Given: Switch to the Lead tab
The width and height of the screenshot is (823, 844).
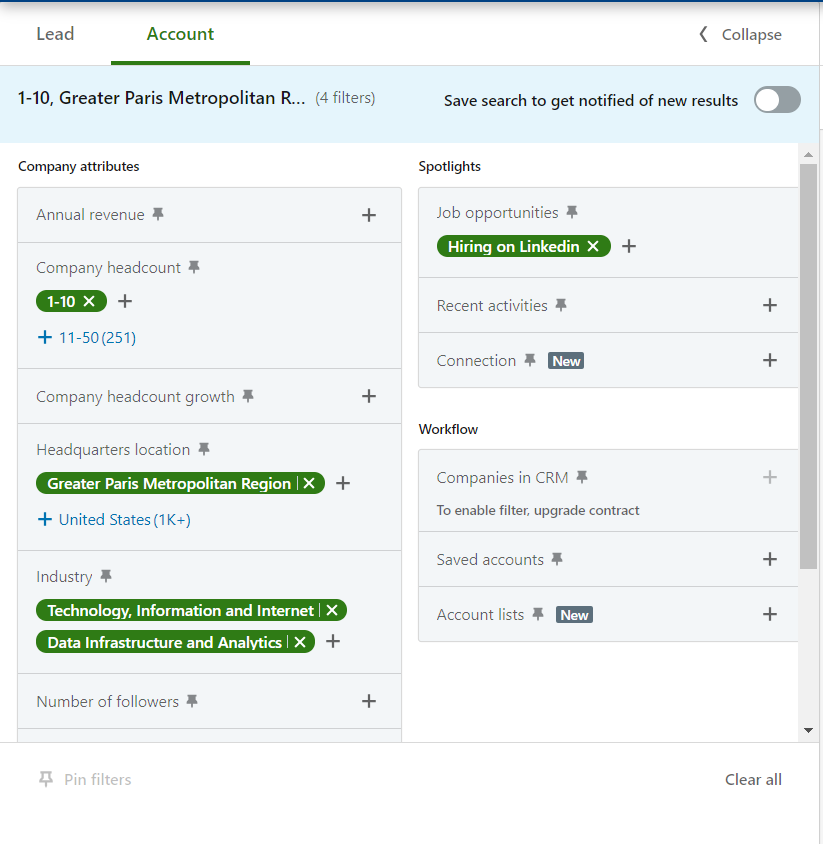Looking at the screenshot, I should click(x=55, y=34).
